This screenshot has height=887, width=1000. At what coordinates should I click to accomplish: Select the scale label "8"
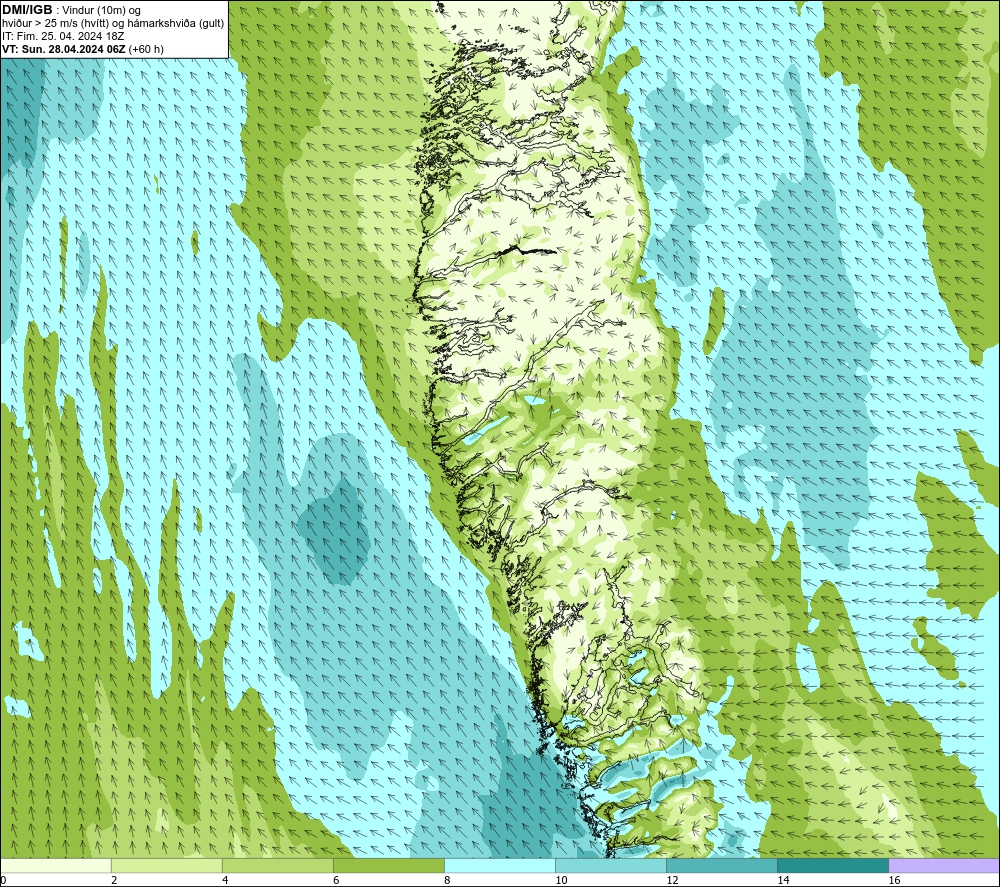[x=447, y=880]
